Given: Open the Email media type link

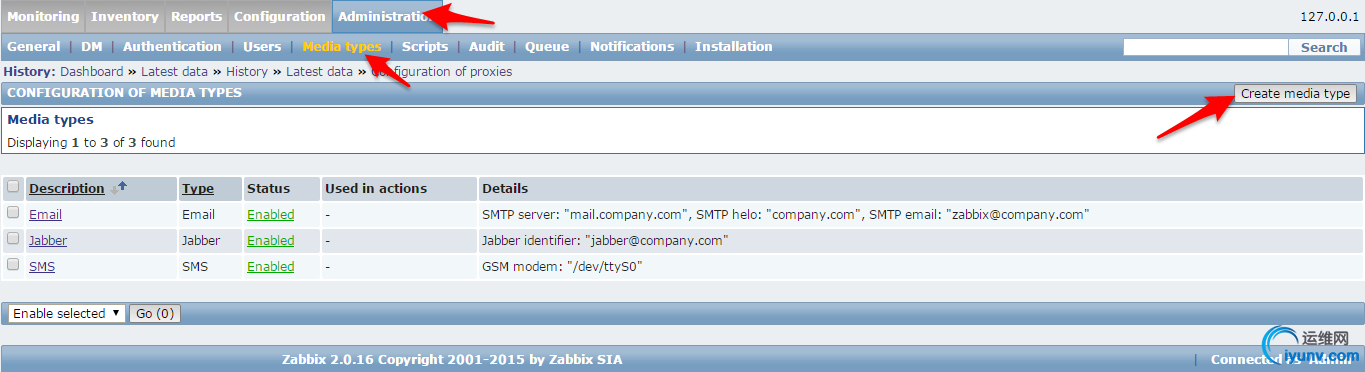Looking at the screenshot, I should (x=45, y=214).
